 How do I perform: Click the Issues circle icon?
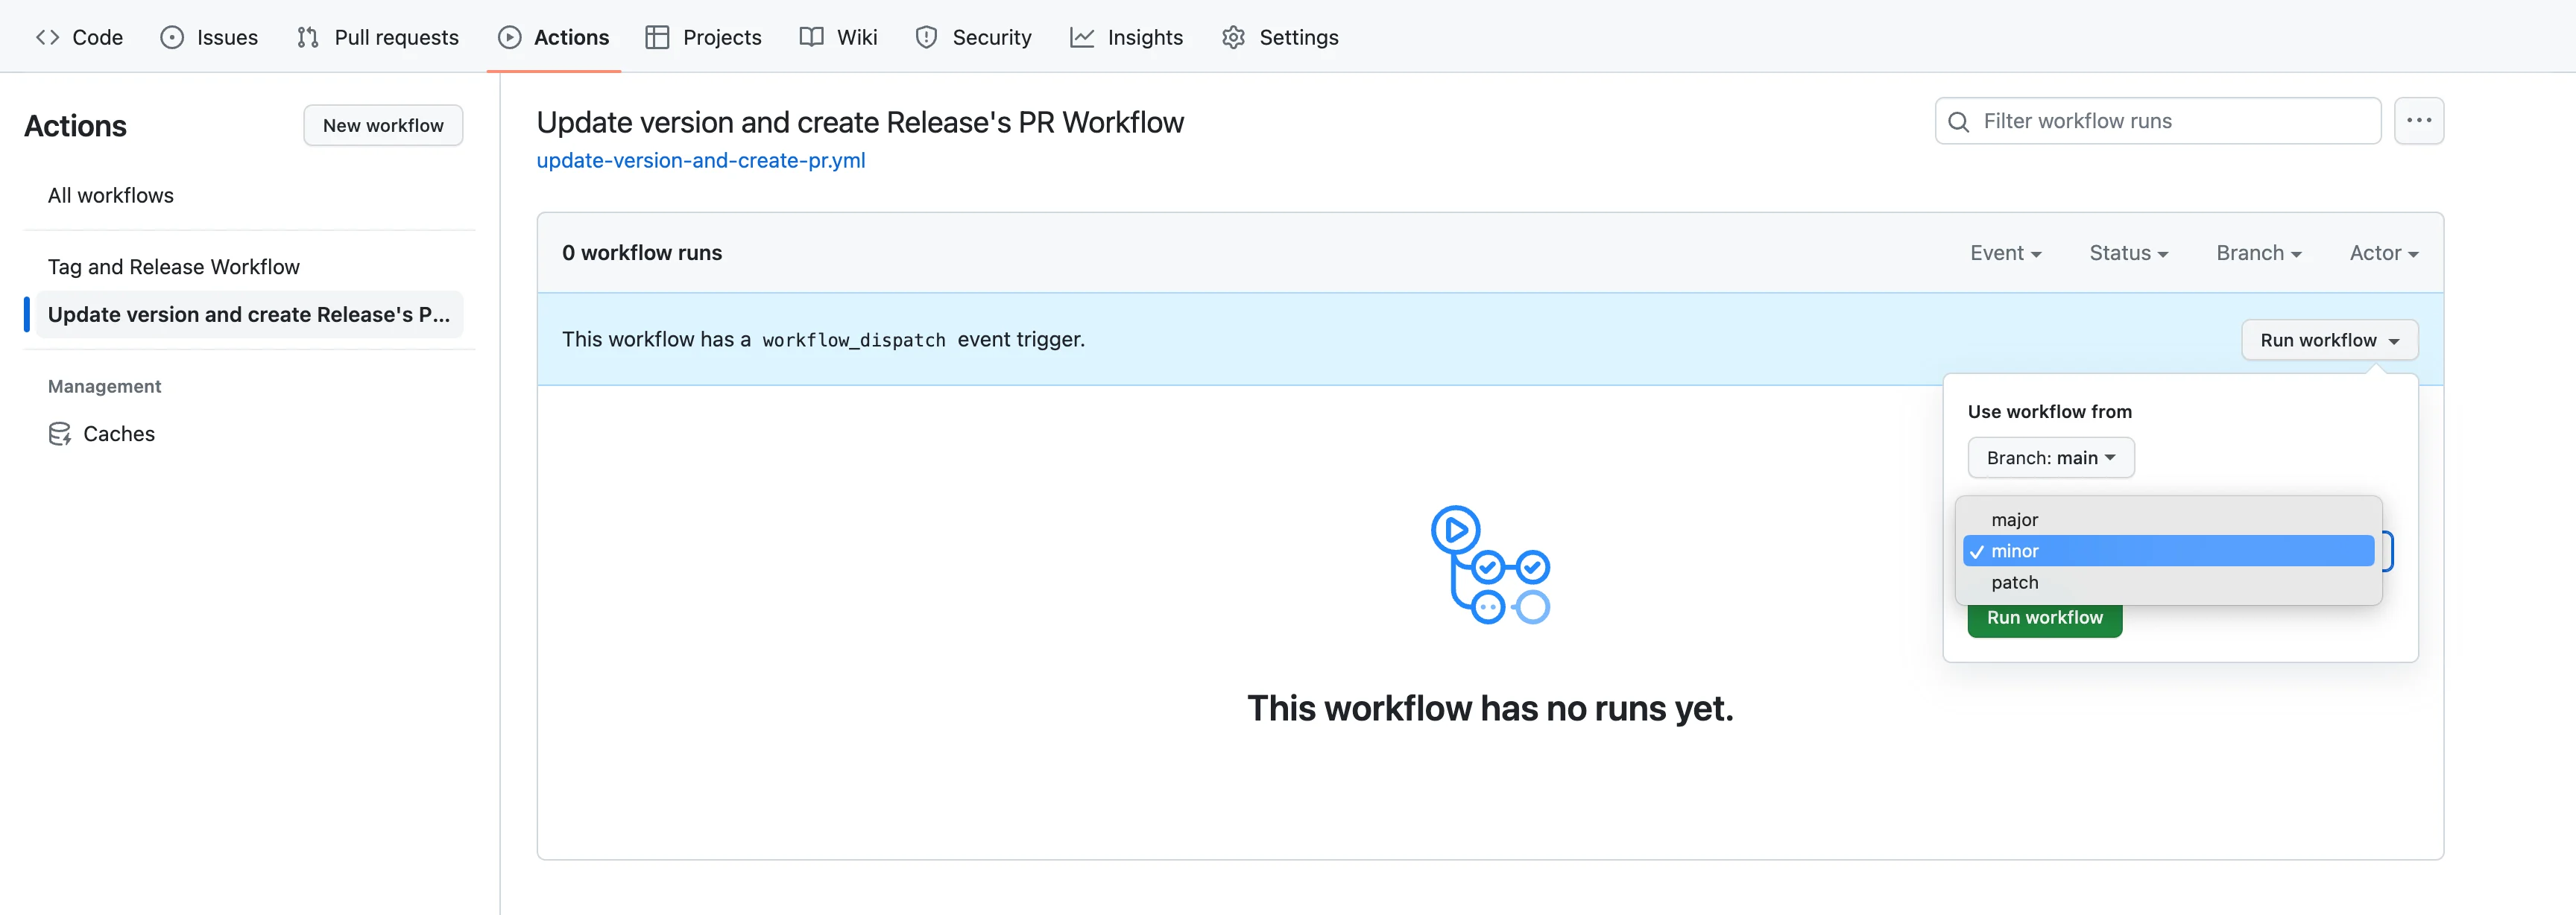[172, 37]
